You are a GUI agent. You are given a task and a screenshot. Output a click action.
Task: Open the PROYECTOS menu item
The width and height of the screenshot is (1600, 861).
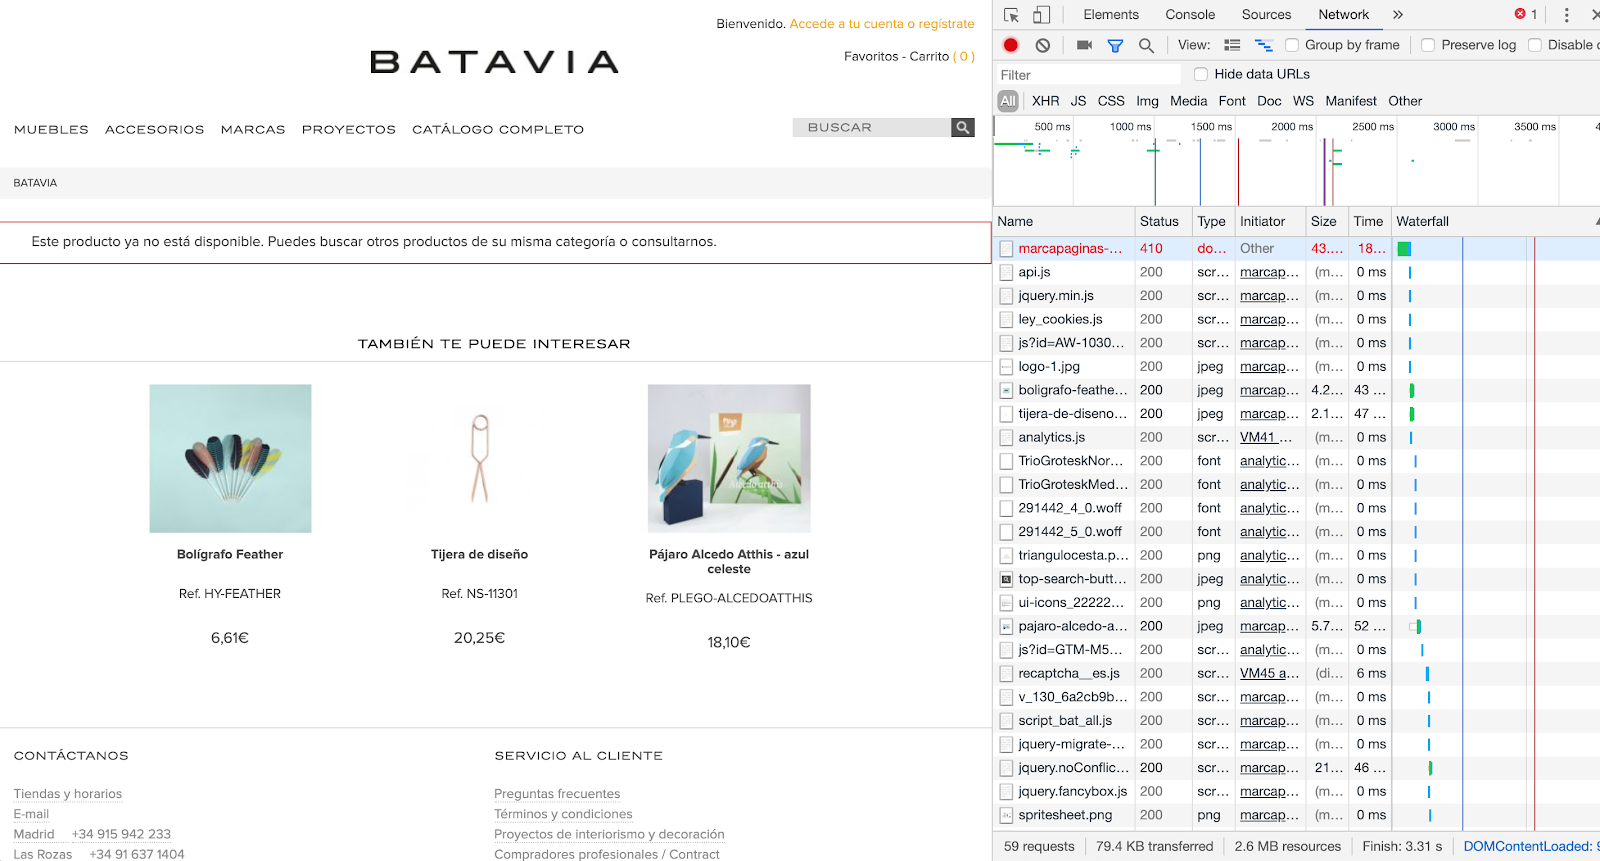(x=349, y=129)
